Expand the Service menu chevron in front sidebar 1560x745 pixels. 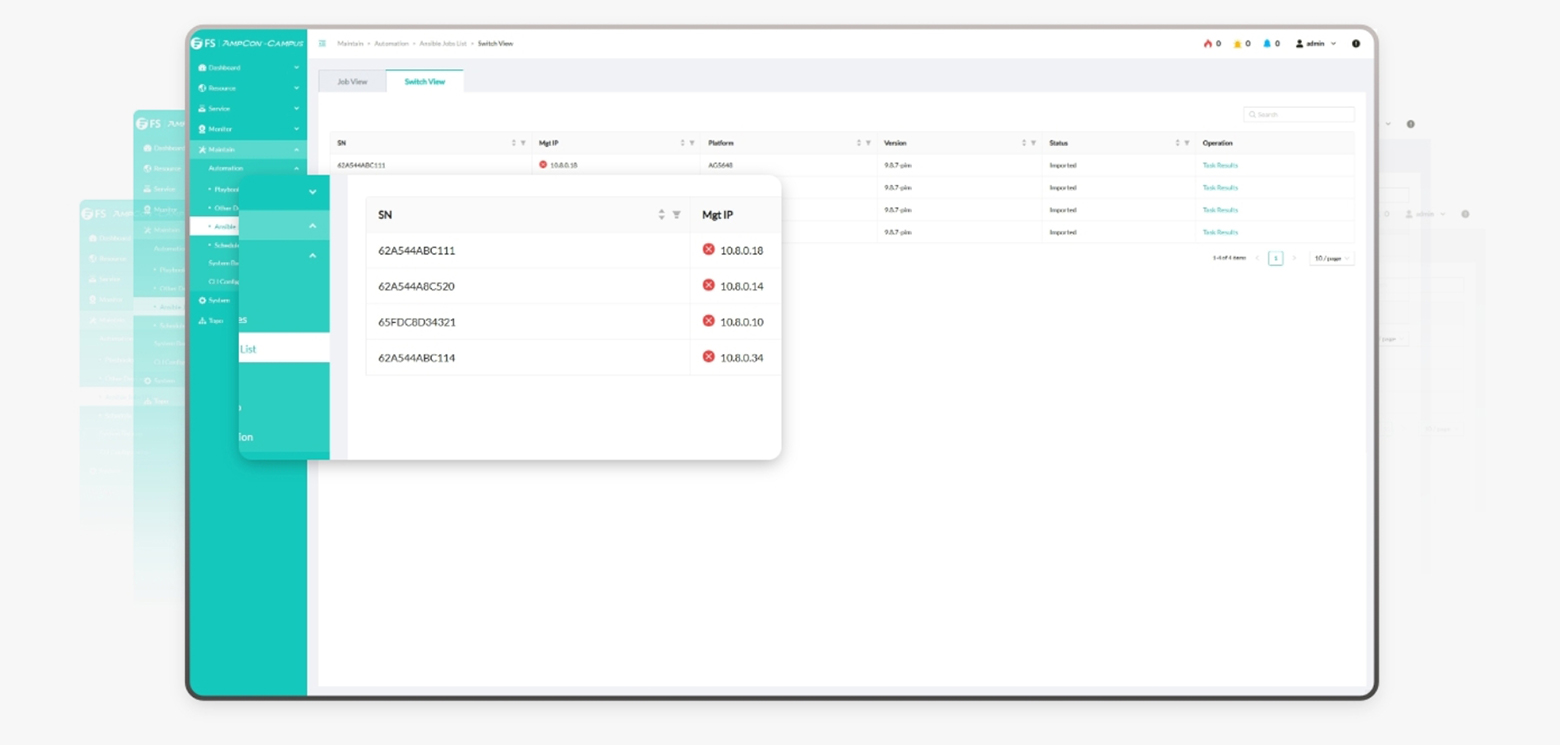[x=297, y=108]
